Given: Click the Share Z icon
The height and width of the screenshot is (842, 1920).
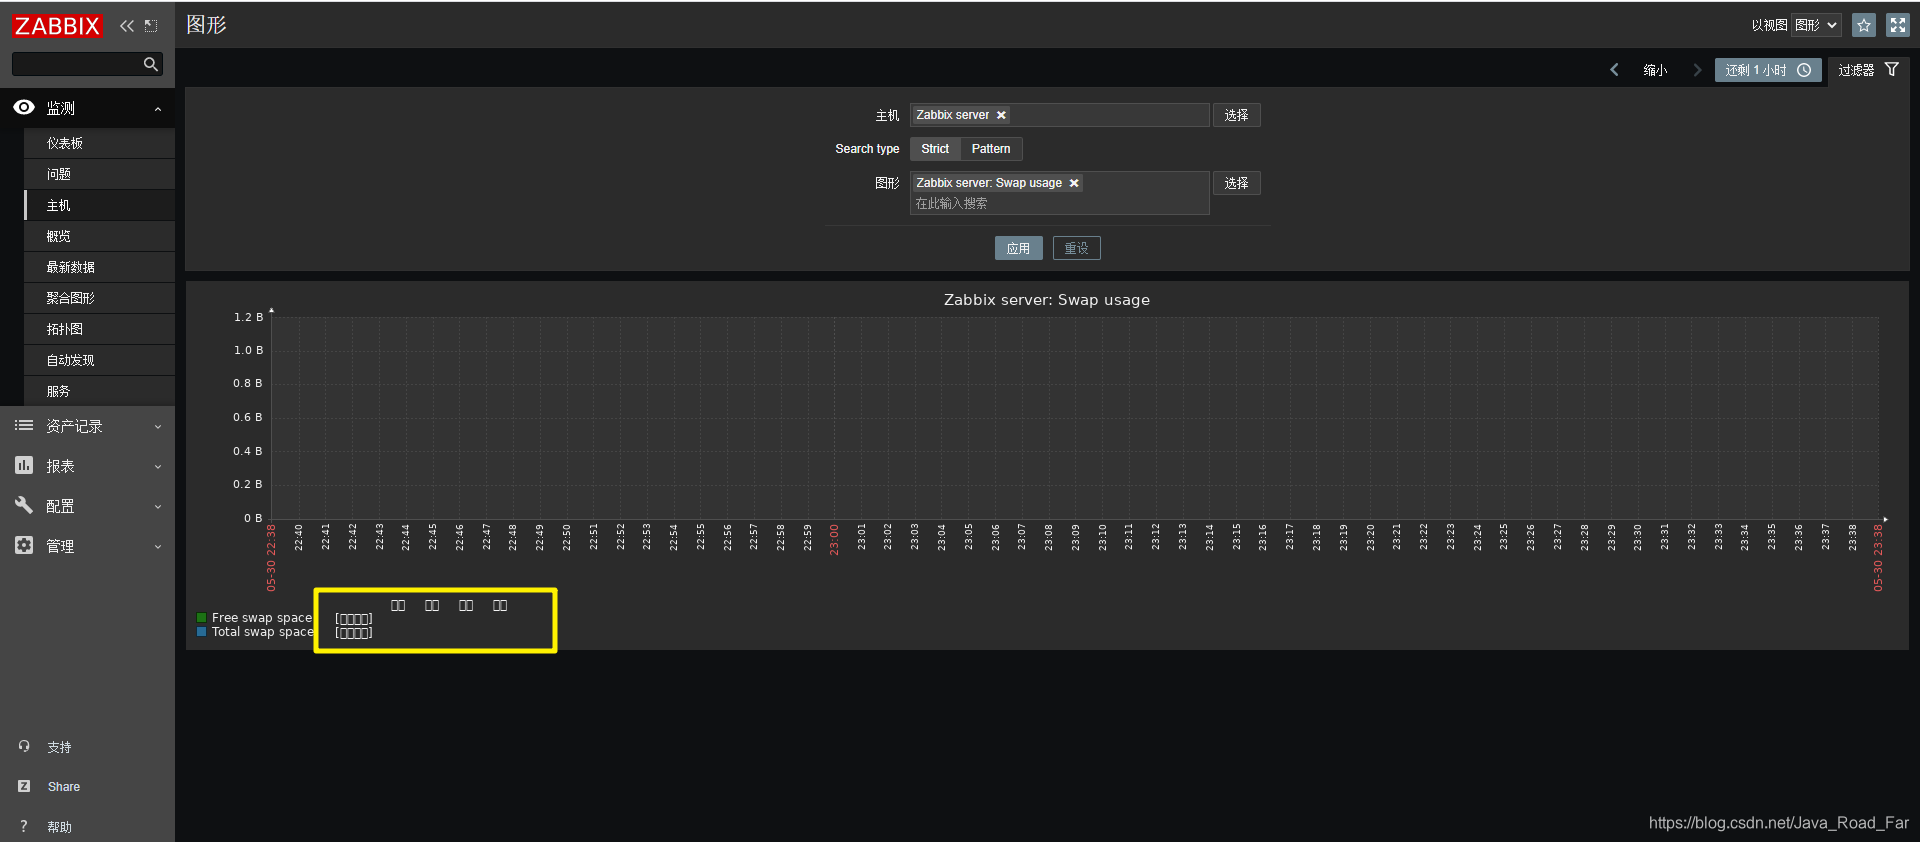Looking at the screenshot, I should pos(24,786).
